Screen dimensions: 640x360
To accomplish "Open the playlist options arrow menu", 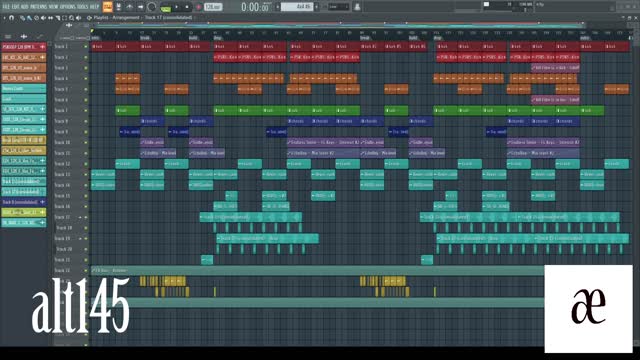I will pyautogui.click(x=4, y=18).
